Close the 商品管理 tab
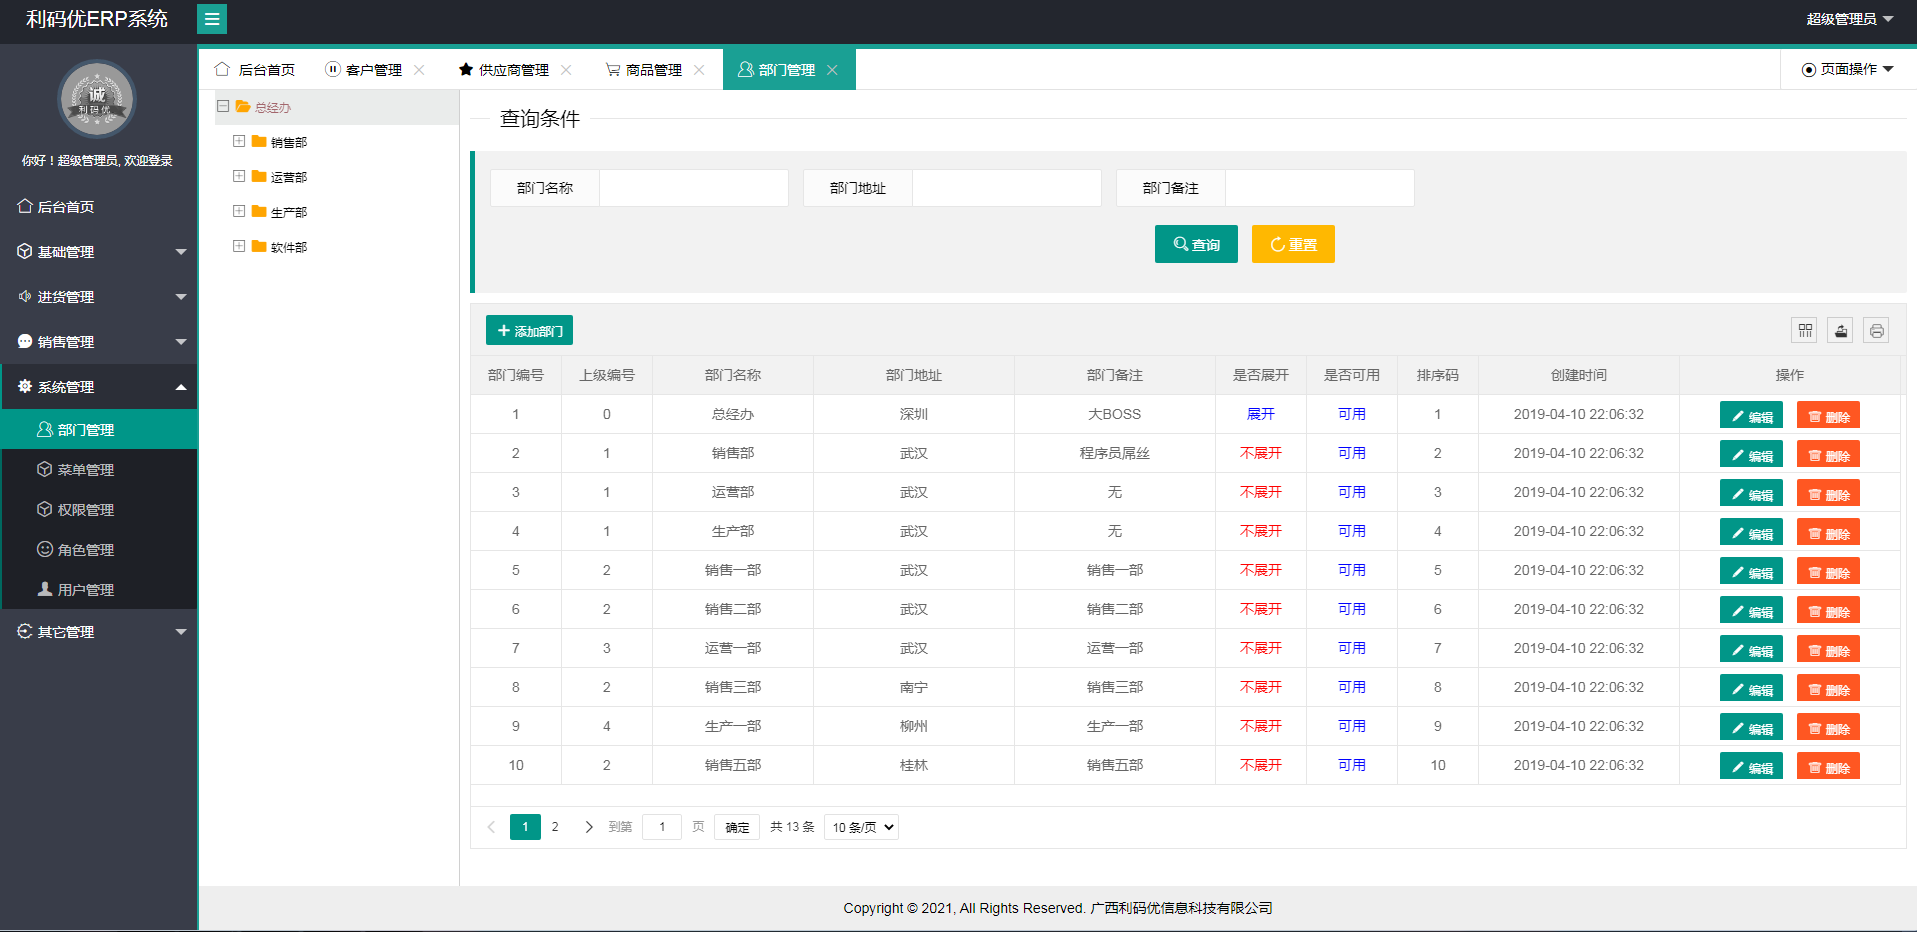This screenshot has width=1917, height=932. pos(699,70)
